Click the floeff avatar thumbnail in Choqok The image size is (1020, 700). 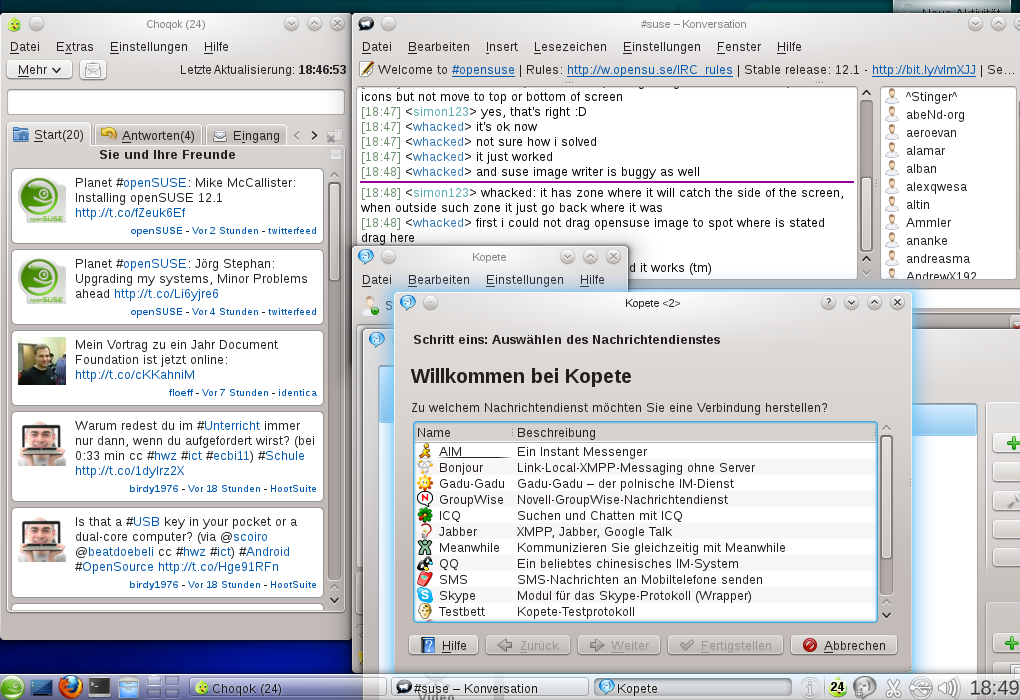click(42, 361)
